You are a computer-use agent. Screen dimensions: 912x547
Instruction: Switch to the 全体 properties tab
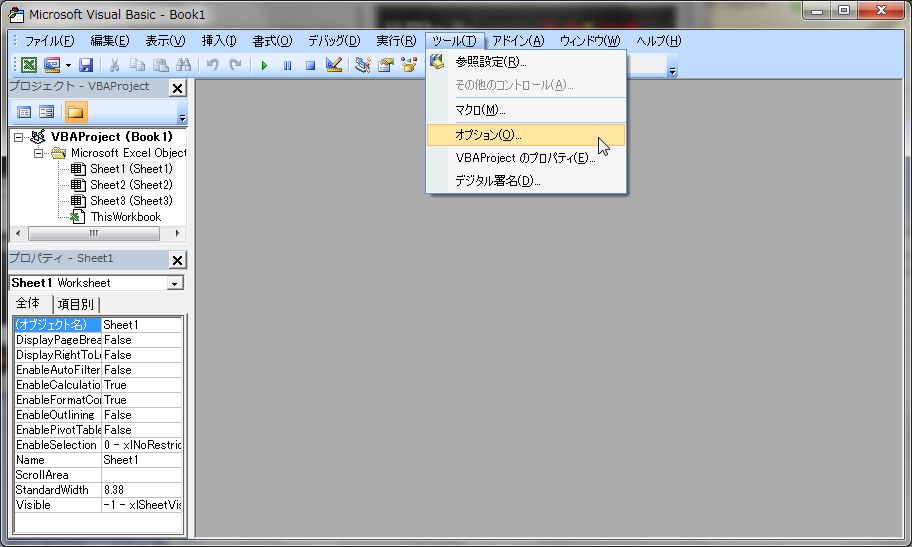pos(28,303)
